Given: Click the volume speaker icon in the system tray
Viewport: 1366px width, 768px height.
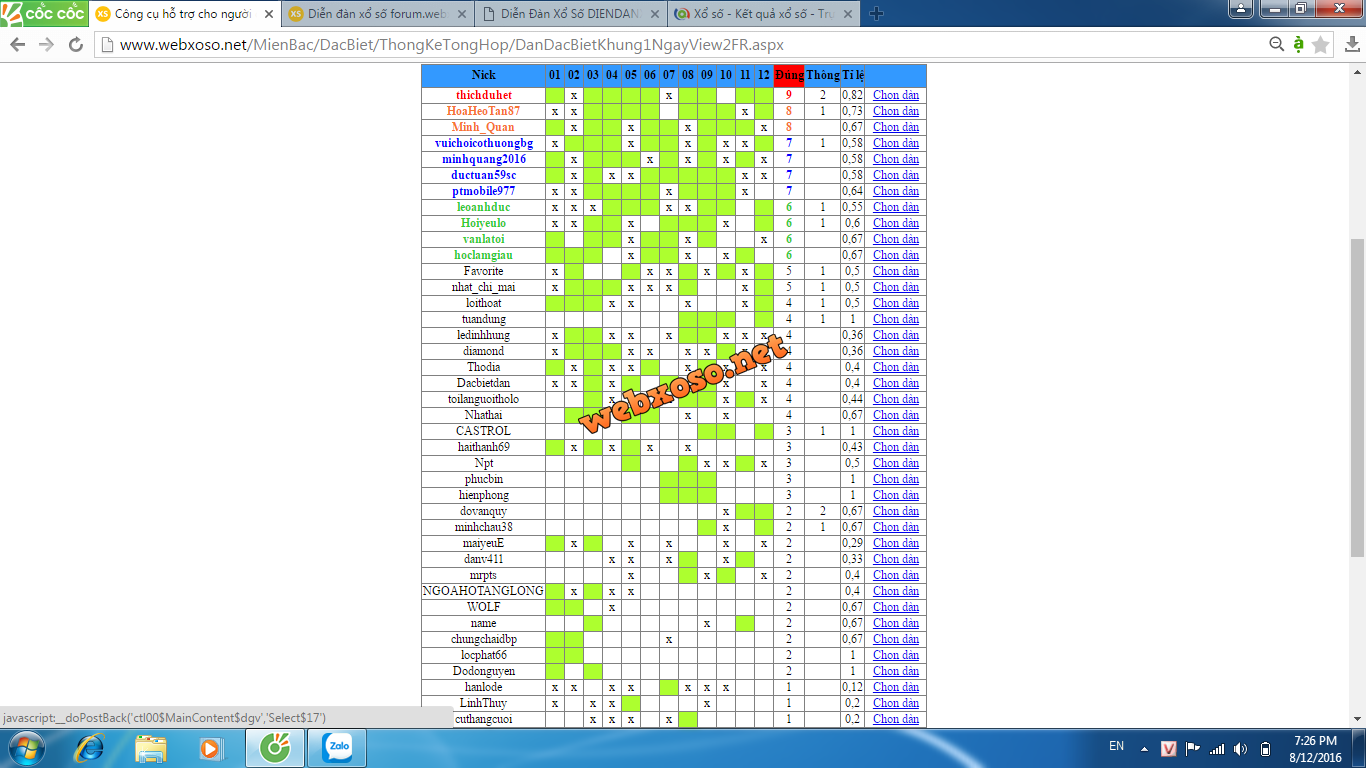Looking at the screenshot, I should (x=1240, y=749).
